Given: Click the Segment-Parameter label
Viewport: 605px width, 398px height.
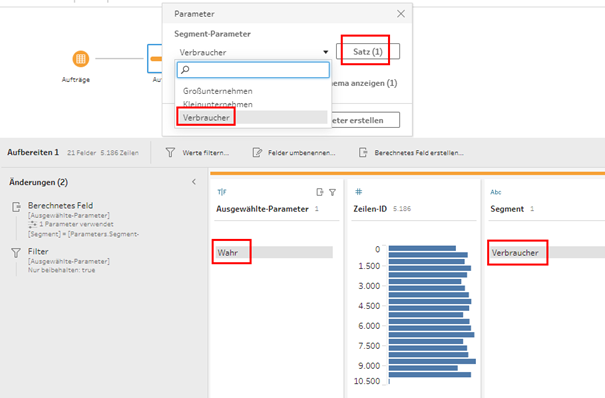Looking at the screenshot, I should [212, 34].
